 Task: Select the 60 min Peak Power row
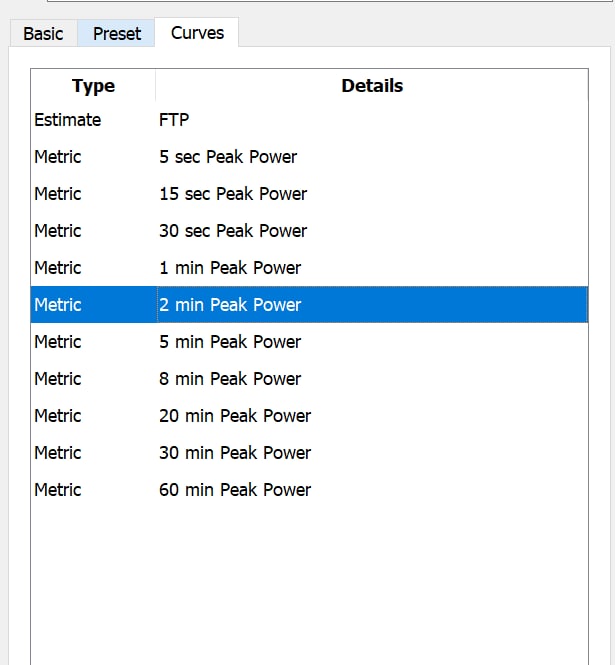(309, 489)
